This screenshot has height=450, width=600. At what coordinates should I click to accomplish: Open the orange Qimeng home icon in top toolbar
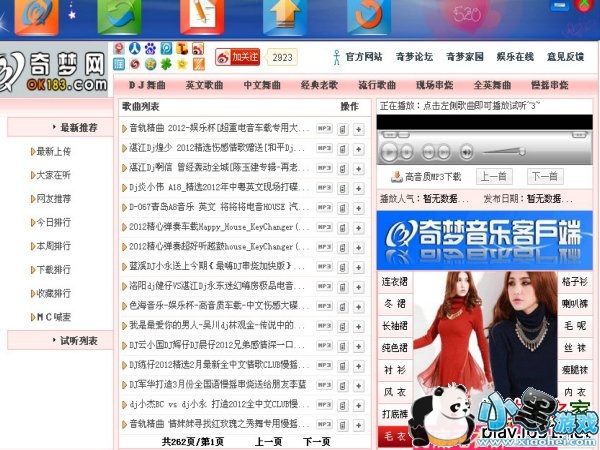click(x=37, y=16)
